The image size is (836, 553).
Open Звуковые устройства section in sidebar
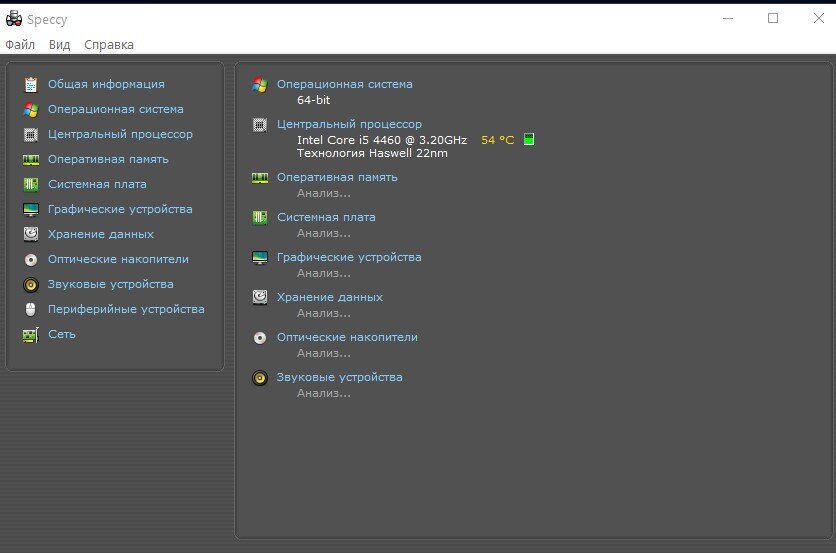110,284
